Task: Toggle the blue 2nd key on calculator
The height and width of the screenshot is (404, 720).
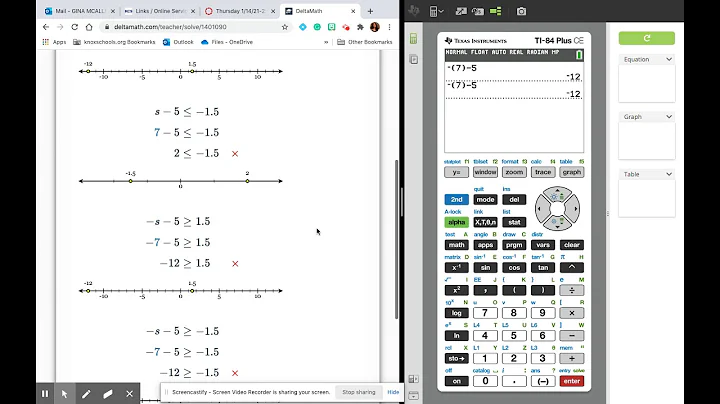Action: [x=456, y=200]
